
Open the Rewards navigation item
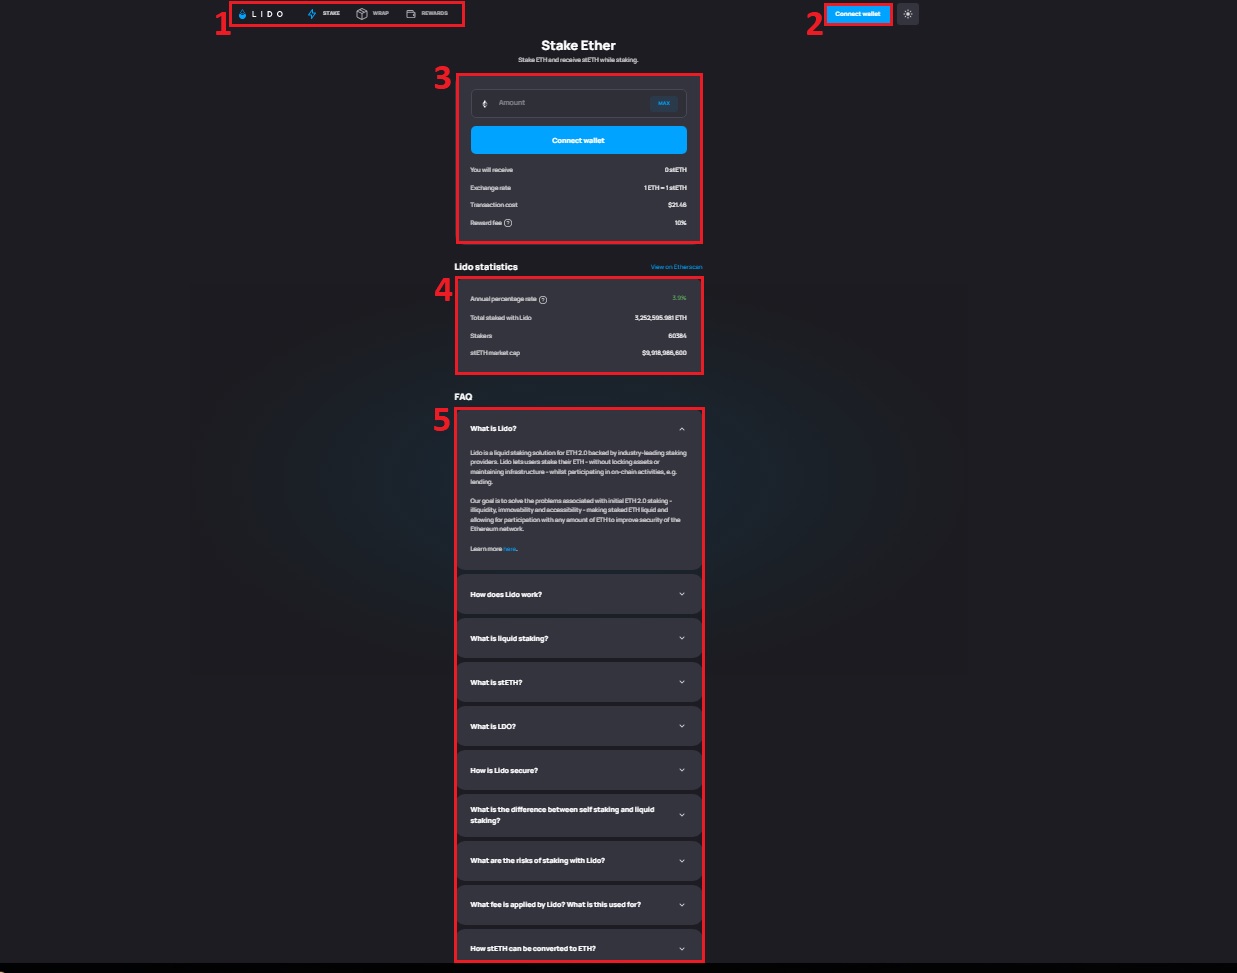point(427,14)
